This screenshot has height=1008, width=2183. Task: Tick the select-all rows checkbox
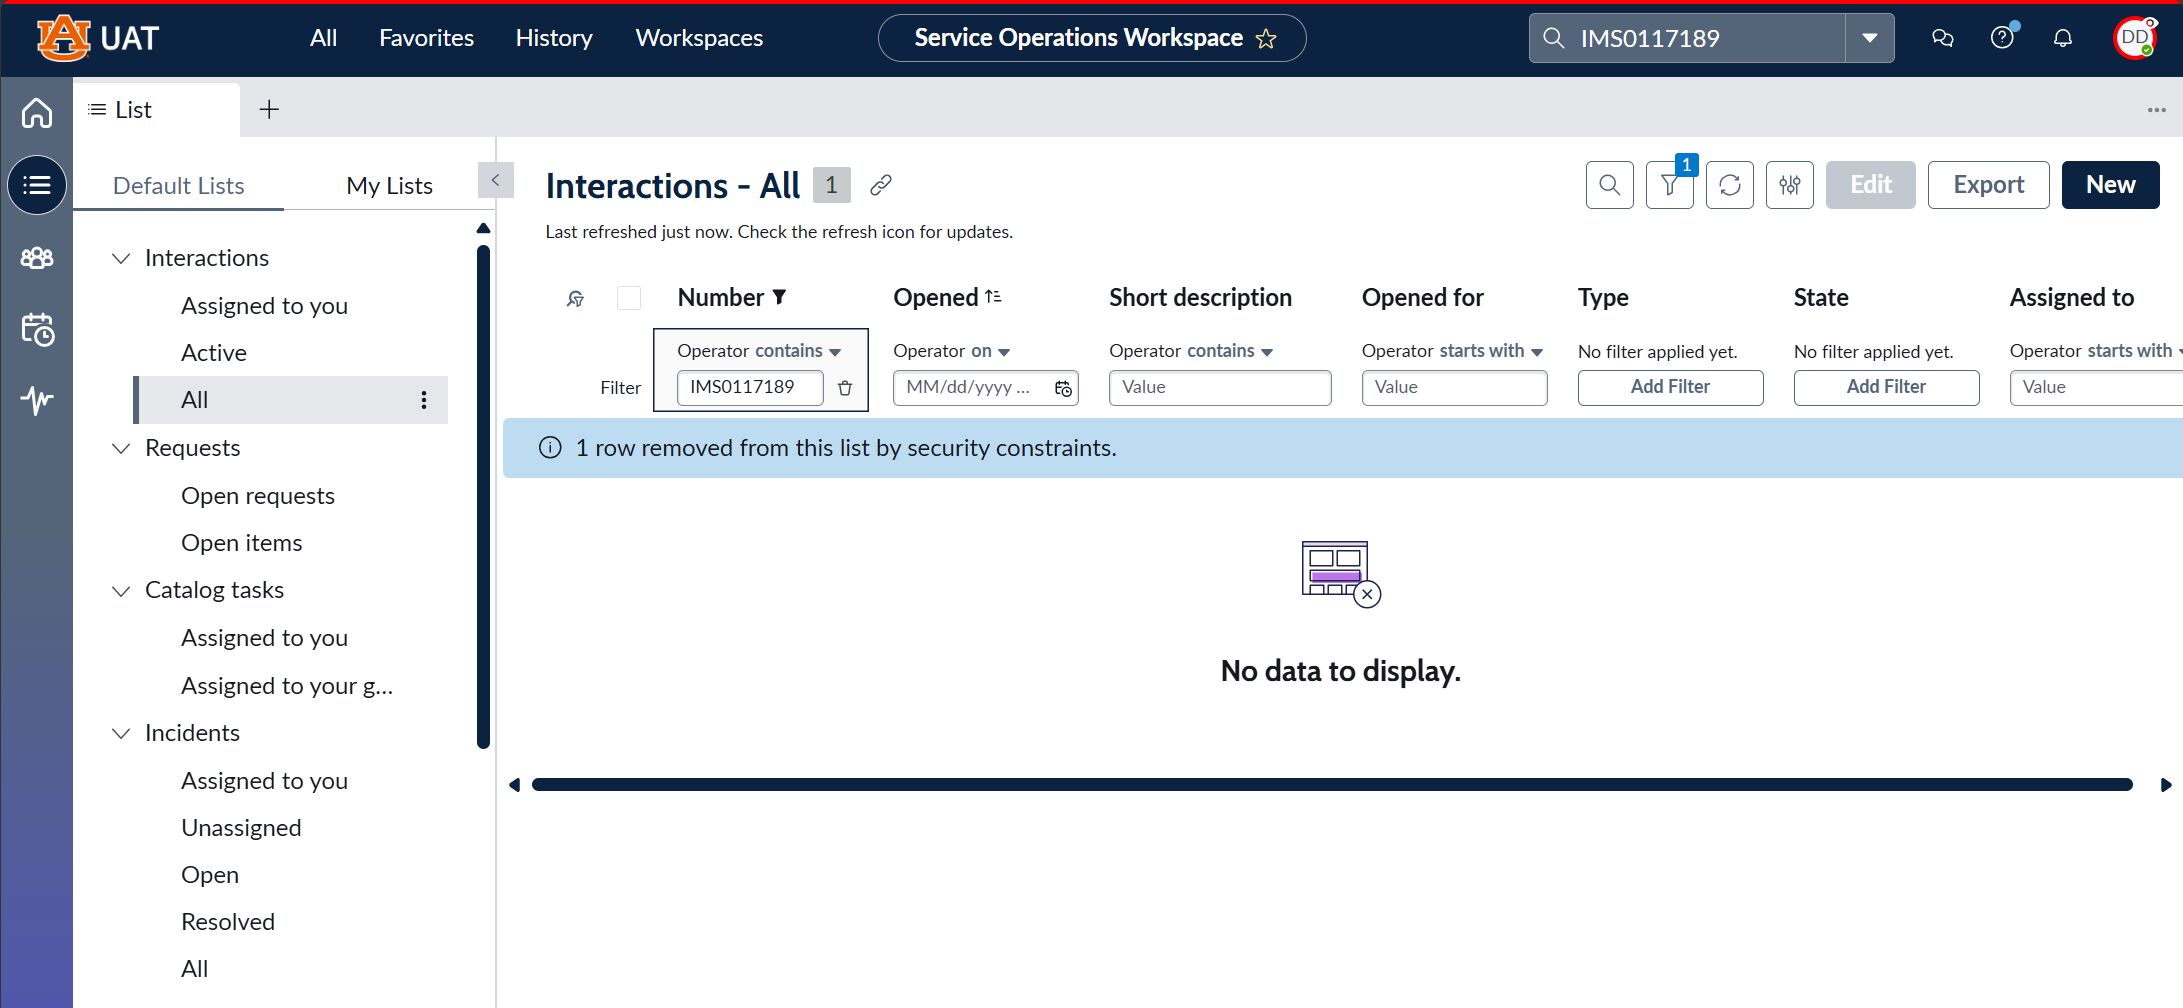tap(629, 298)
